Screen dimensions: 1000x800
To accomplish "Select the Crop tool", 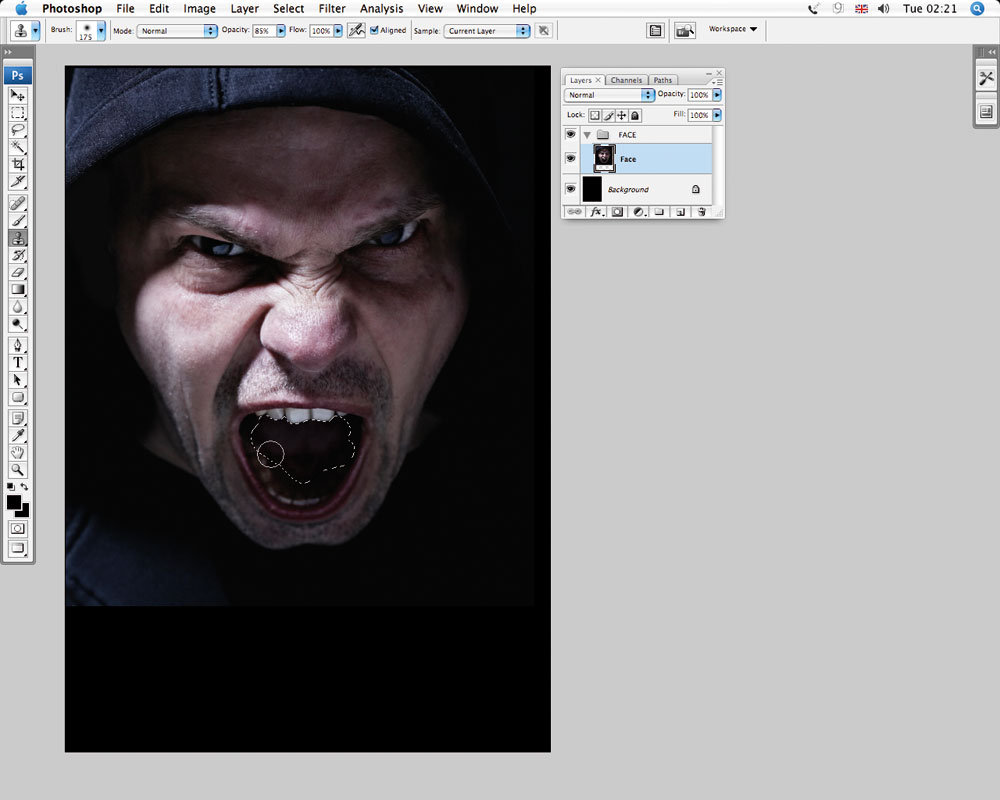I will pyautogui.click(x=18, y=164).
